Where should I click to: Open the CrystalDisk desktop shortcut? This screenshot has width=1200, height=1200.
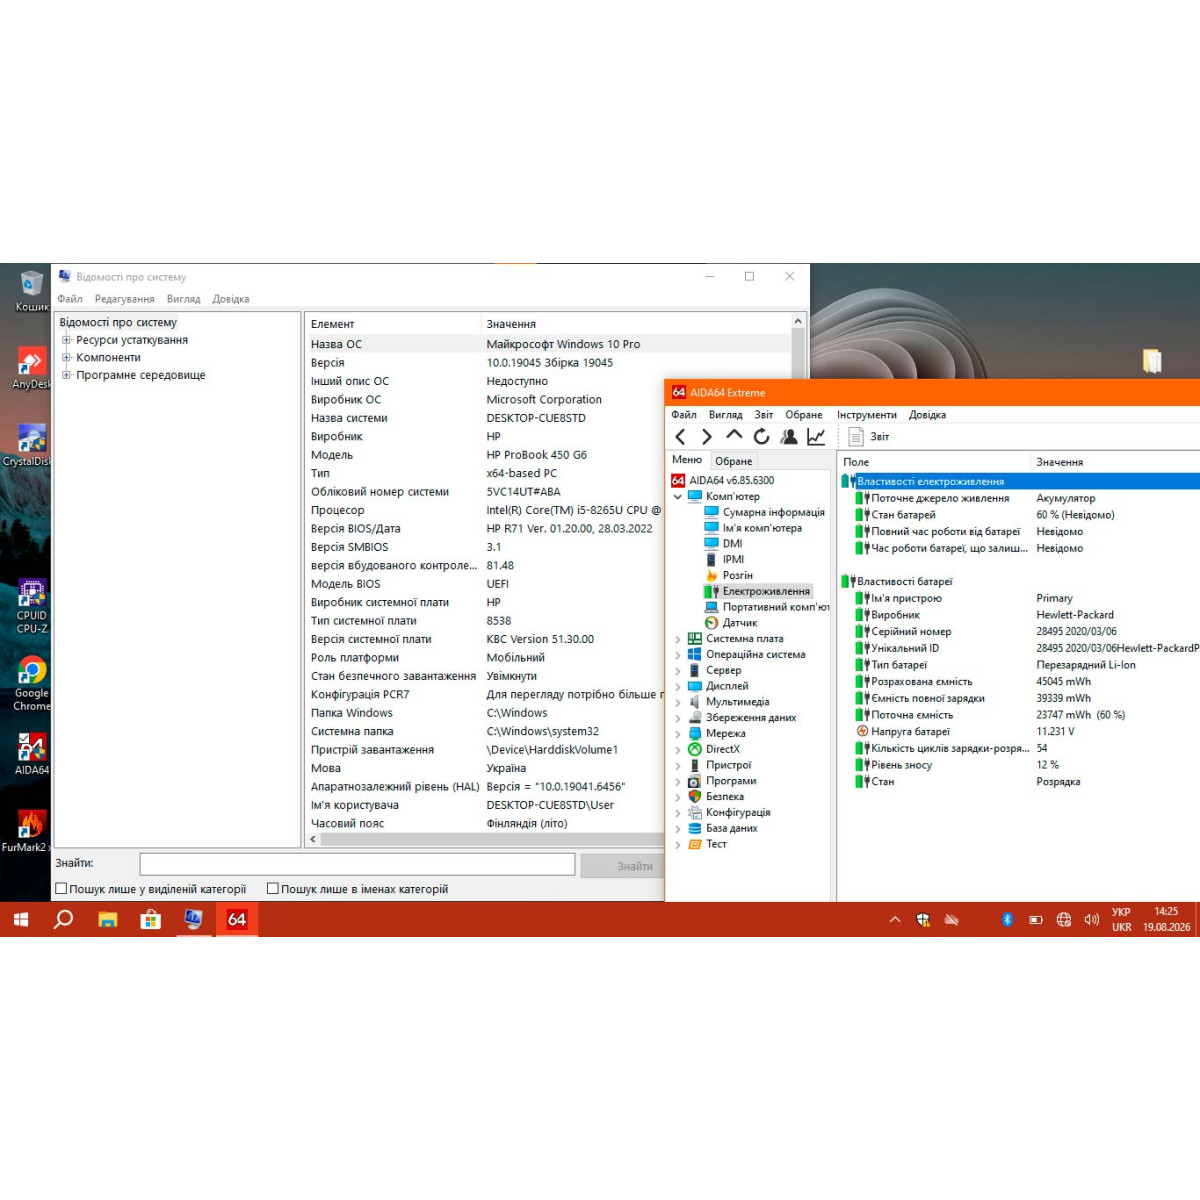tap(27, 445)
